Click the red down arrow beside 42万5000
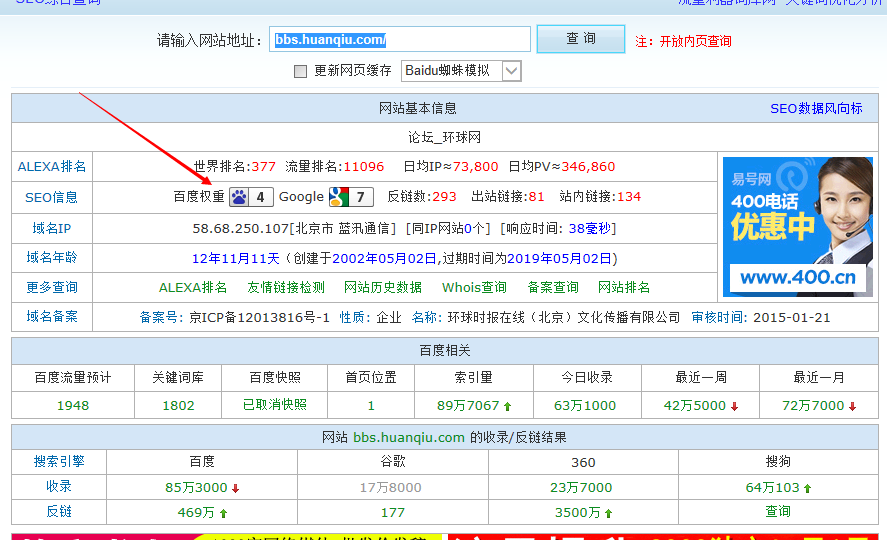The height and width of the screenshot is (540, 887). [x=734, y=406]
